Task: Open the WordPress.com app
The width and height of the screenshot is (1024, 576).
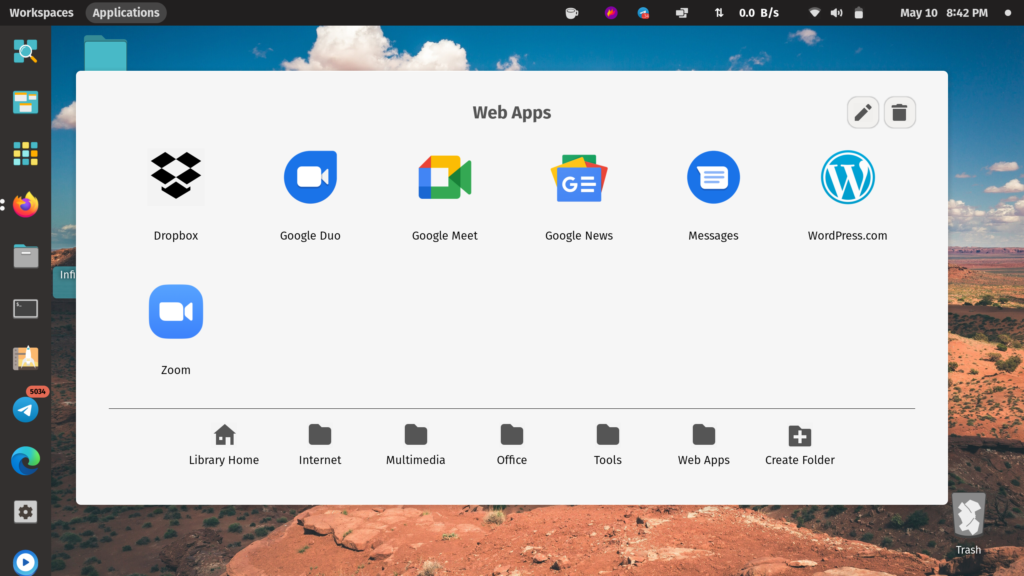Action: (848, 177)
